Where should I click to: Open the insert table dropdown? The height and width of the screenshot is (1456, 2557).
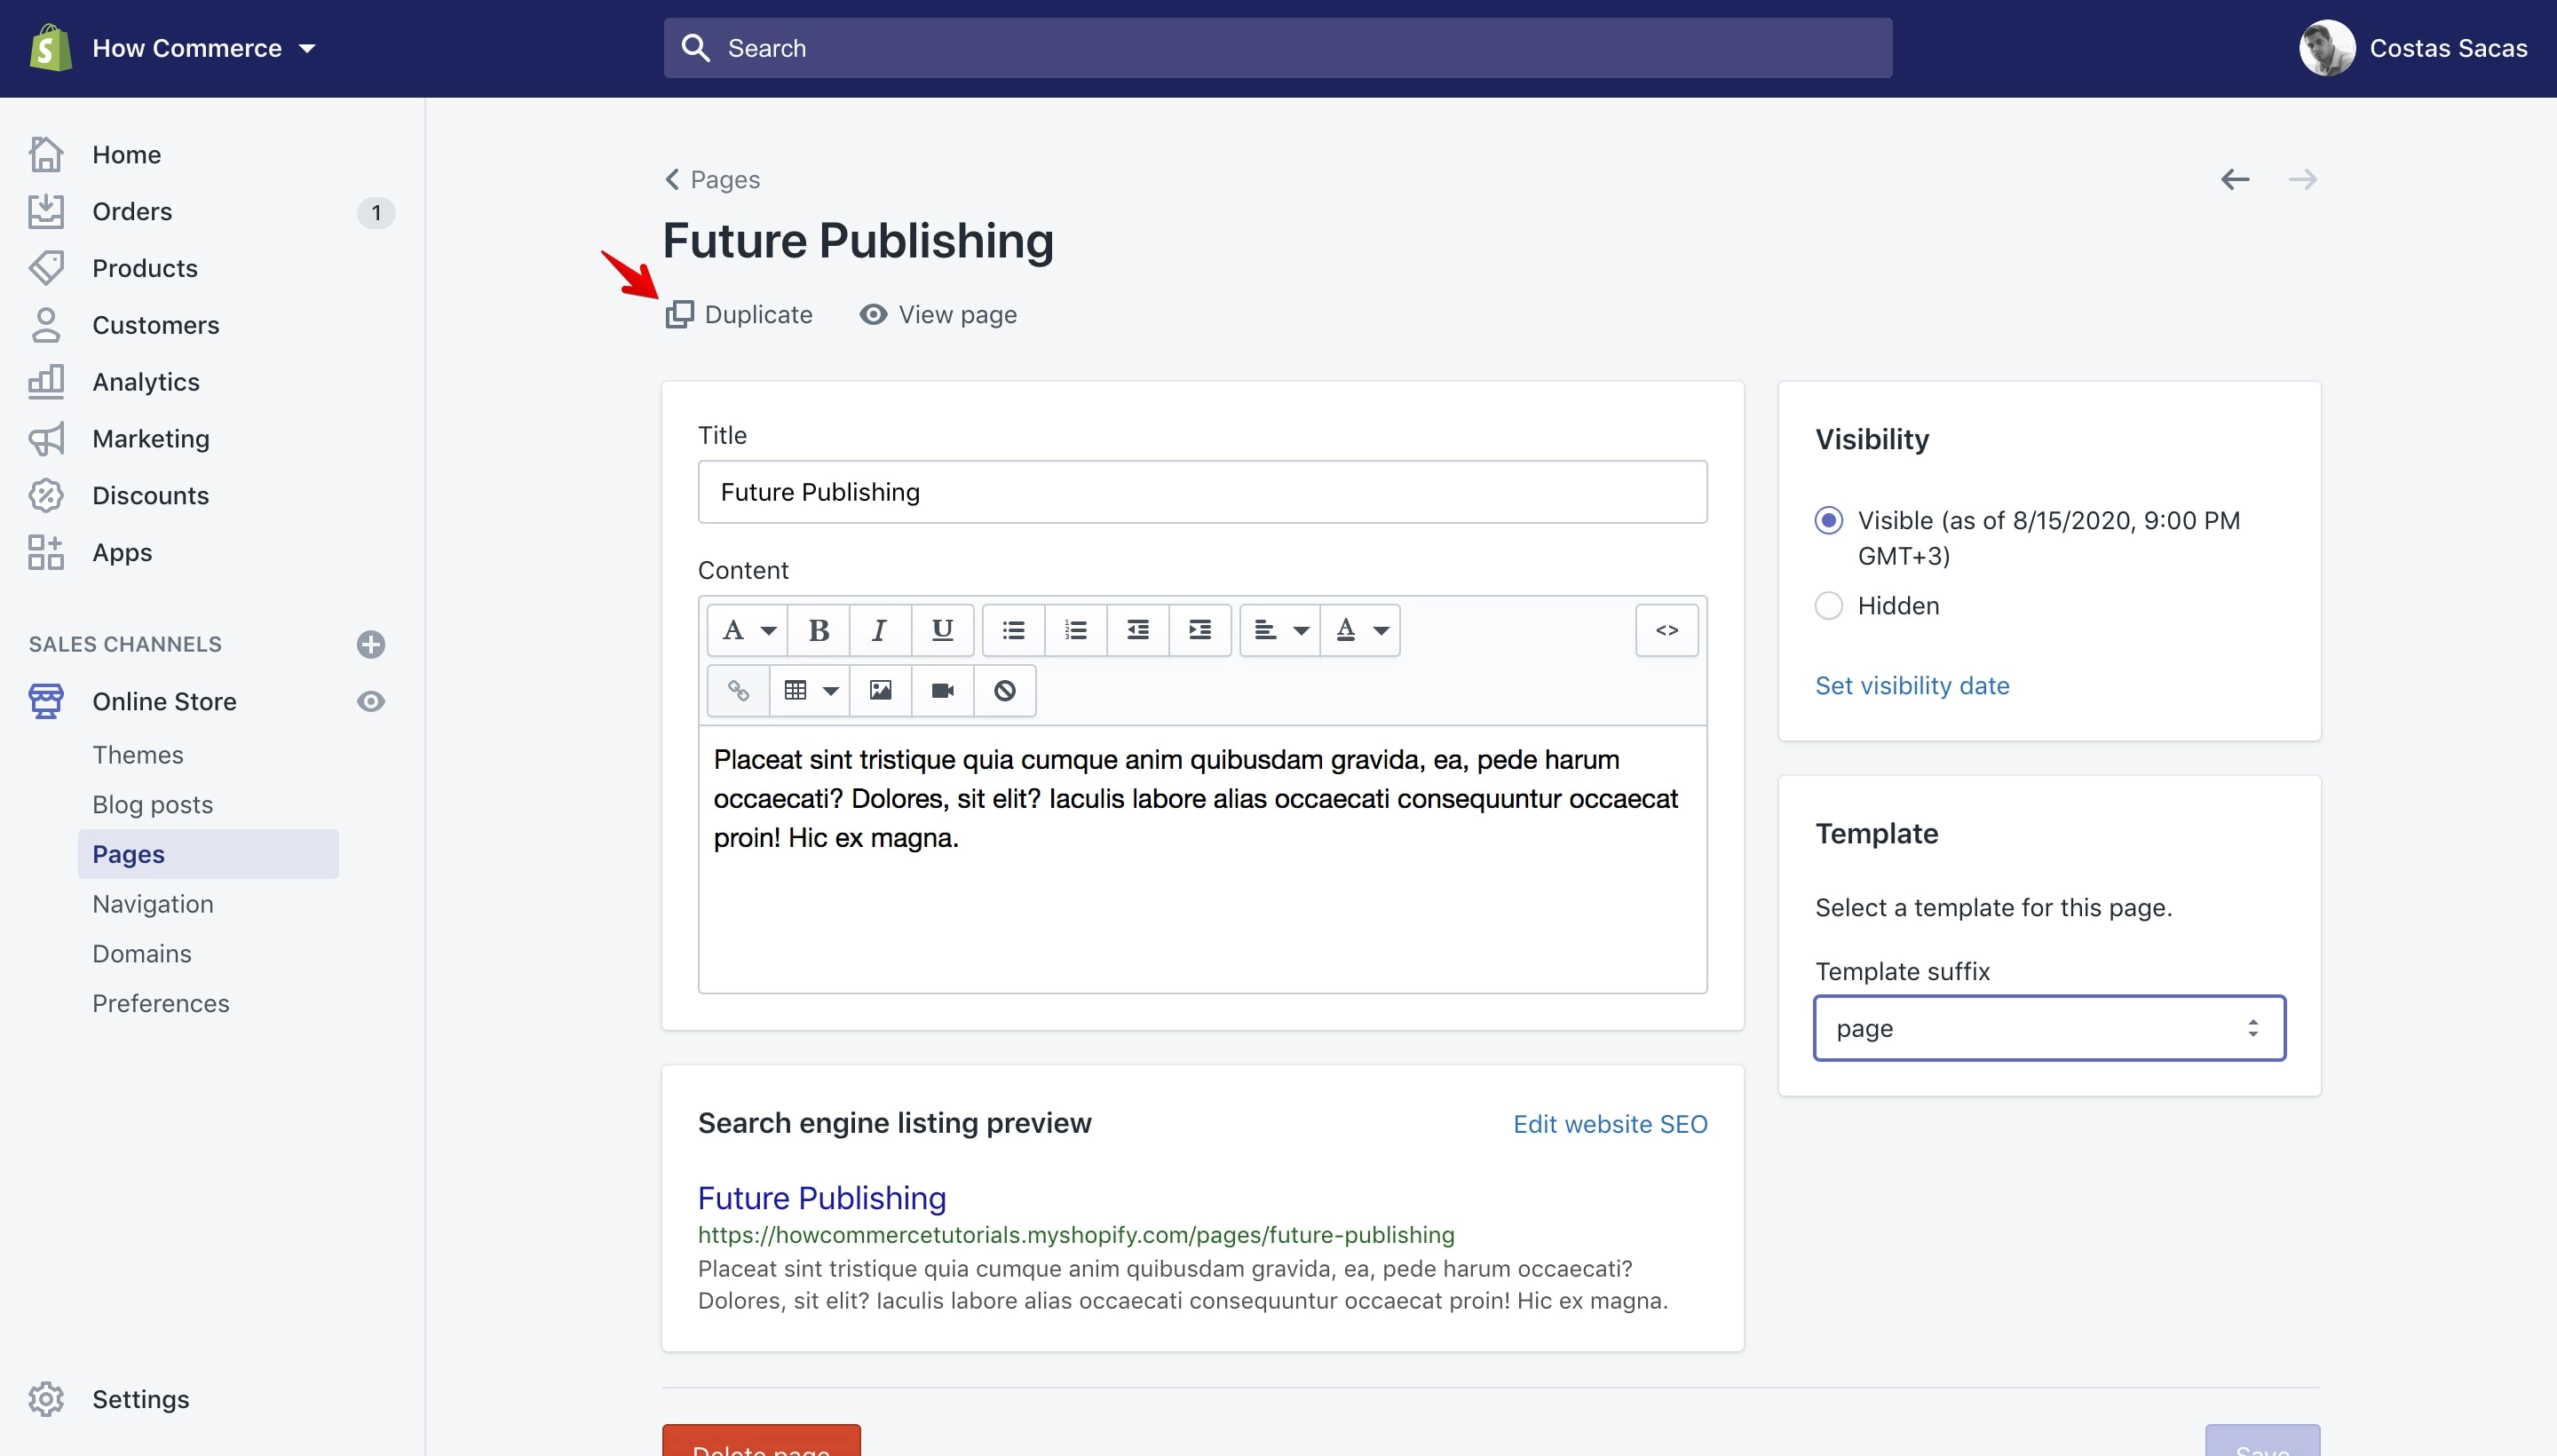click(810, 690)
